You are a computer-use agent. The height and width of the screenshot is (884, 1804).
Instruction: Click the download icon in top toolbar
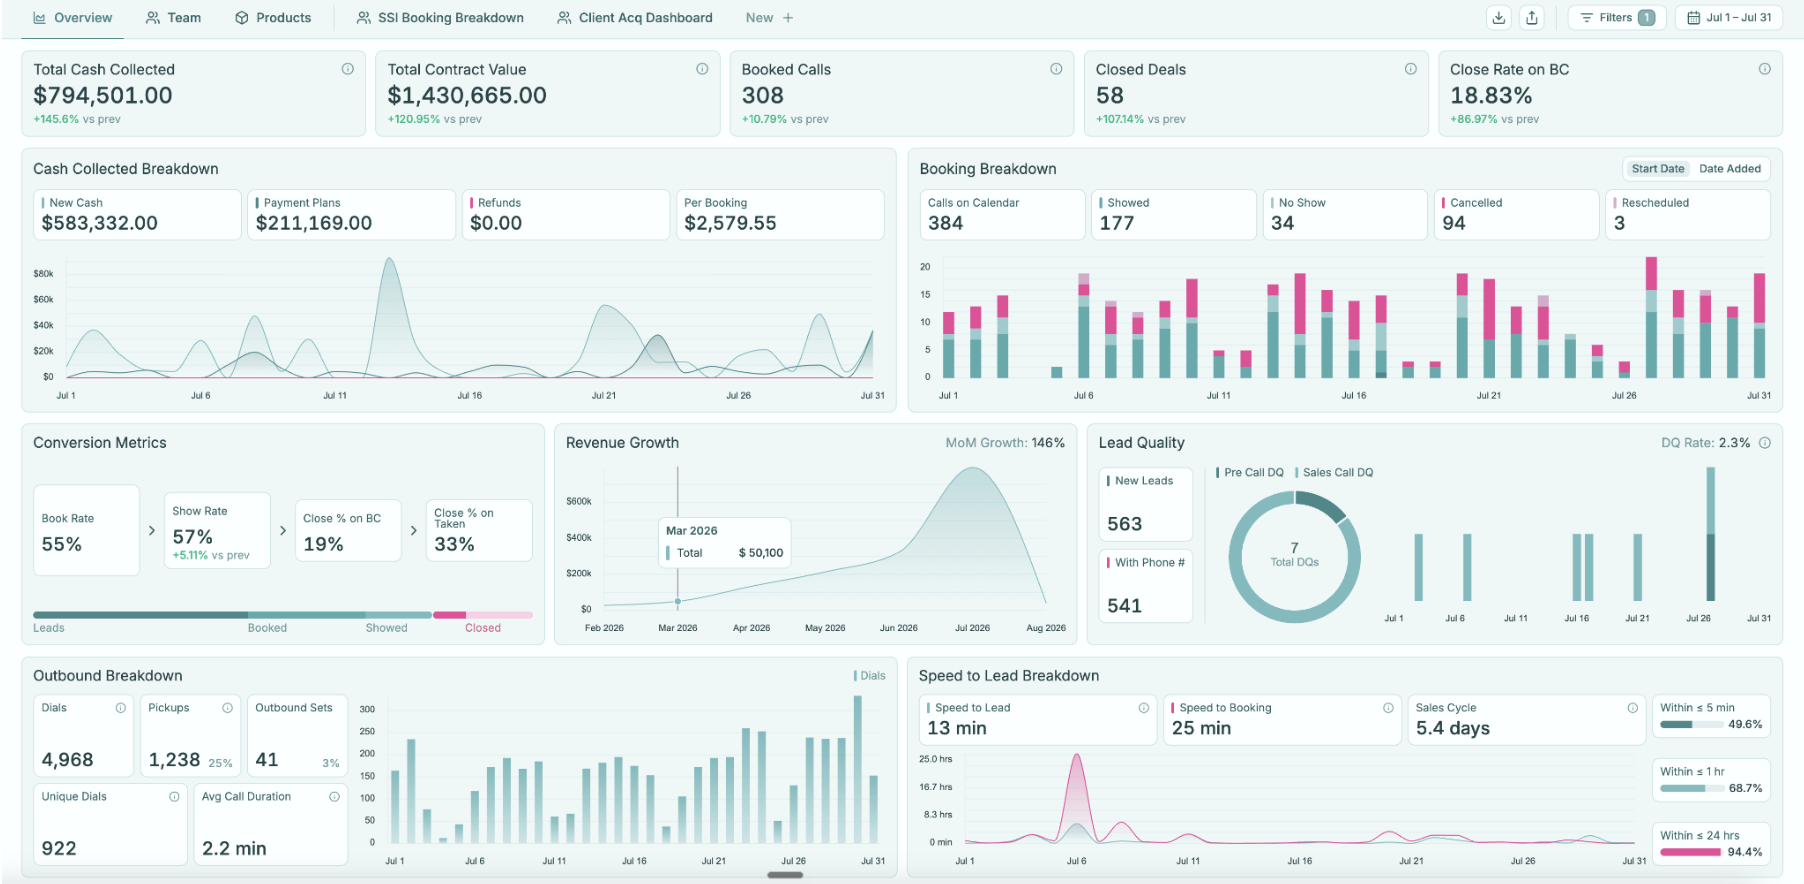click(x=1498, y=18)
